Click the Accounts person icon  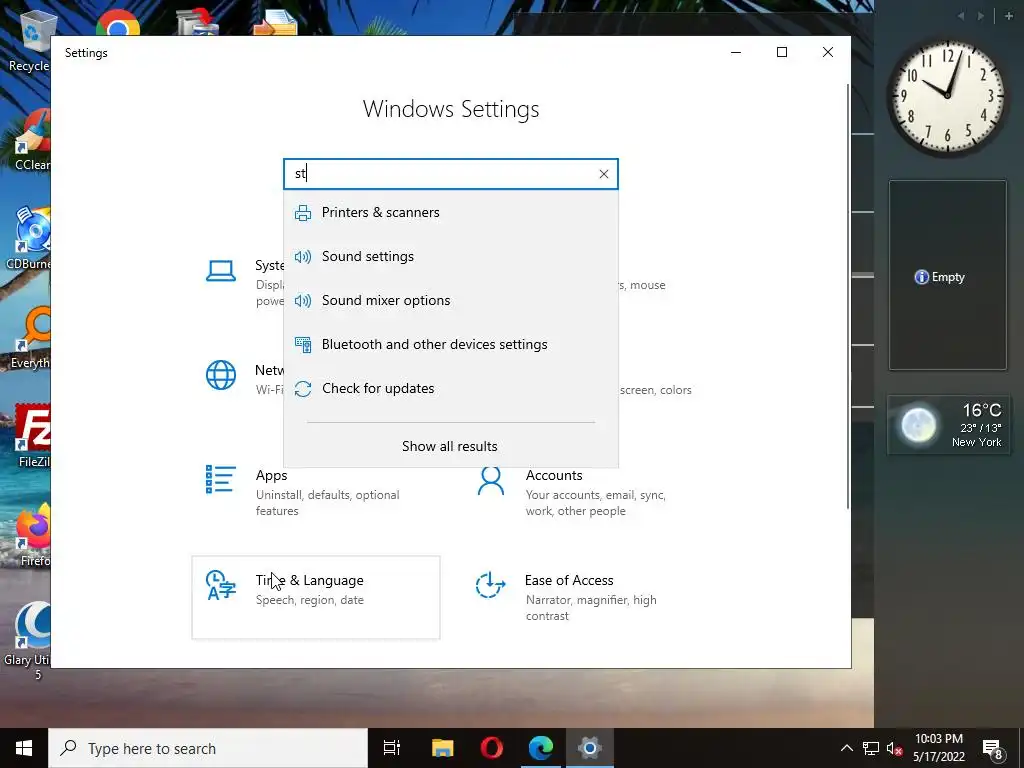click(490, 481)
